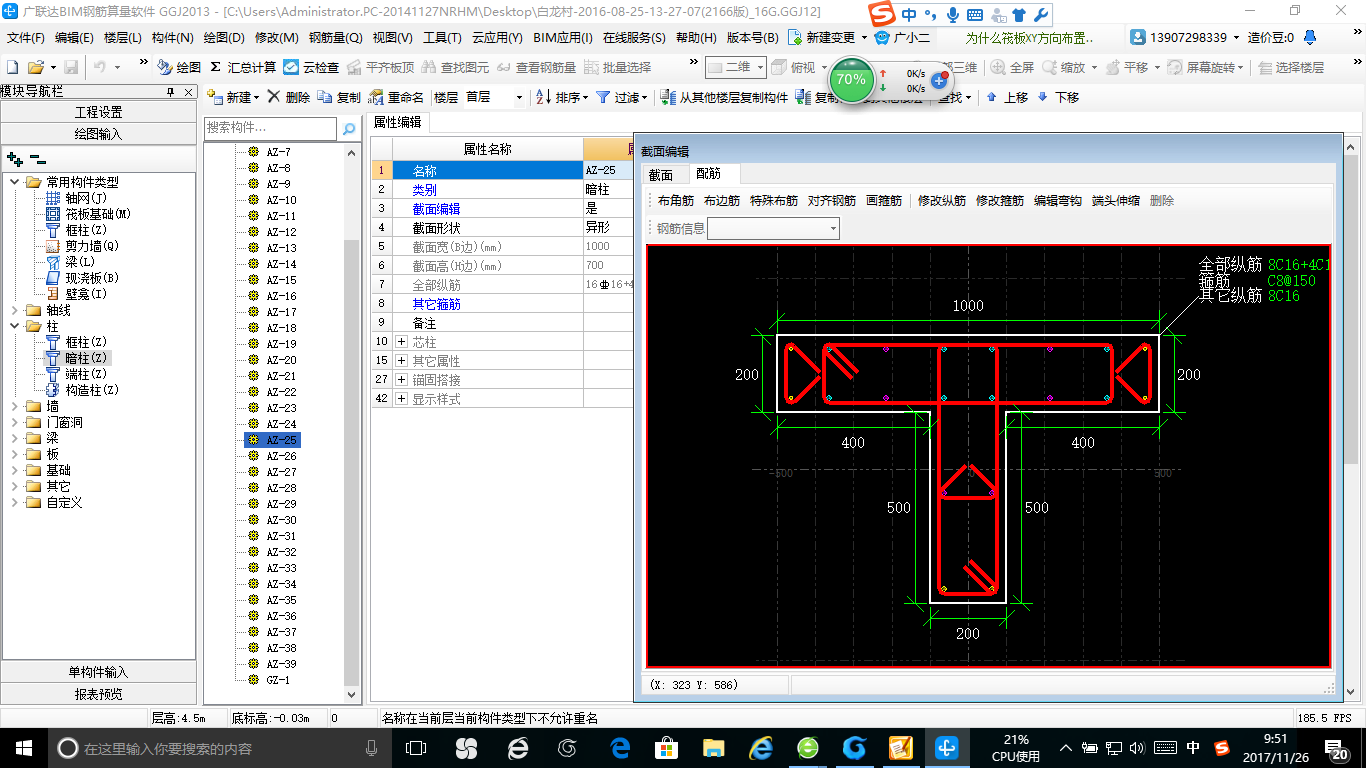The image size is (1366, 768).
Task: Switch to the 截面 tab
Action: 661,175
